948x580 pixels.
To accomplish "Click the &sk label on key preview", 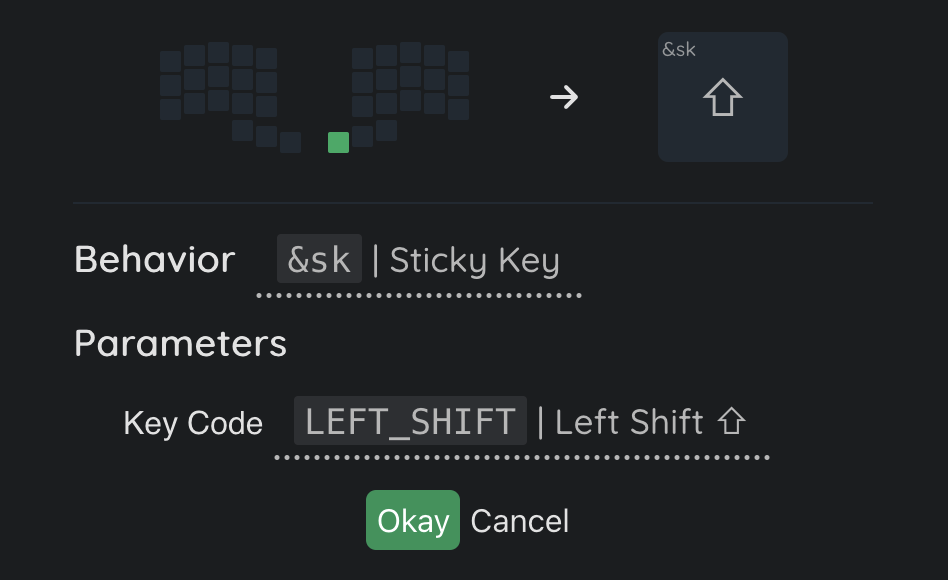I will coord(679,50).
